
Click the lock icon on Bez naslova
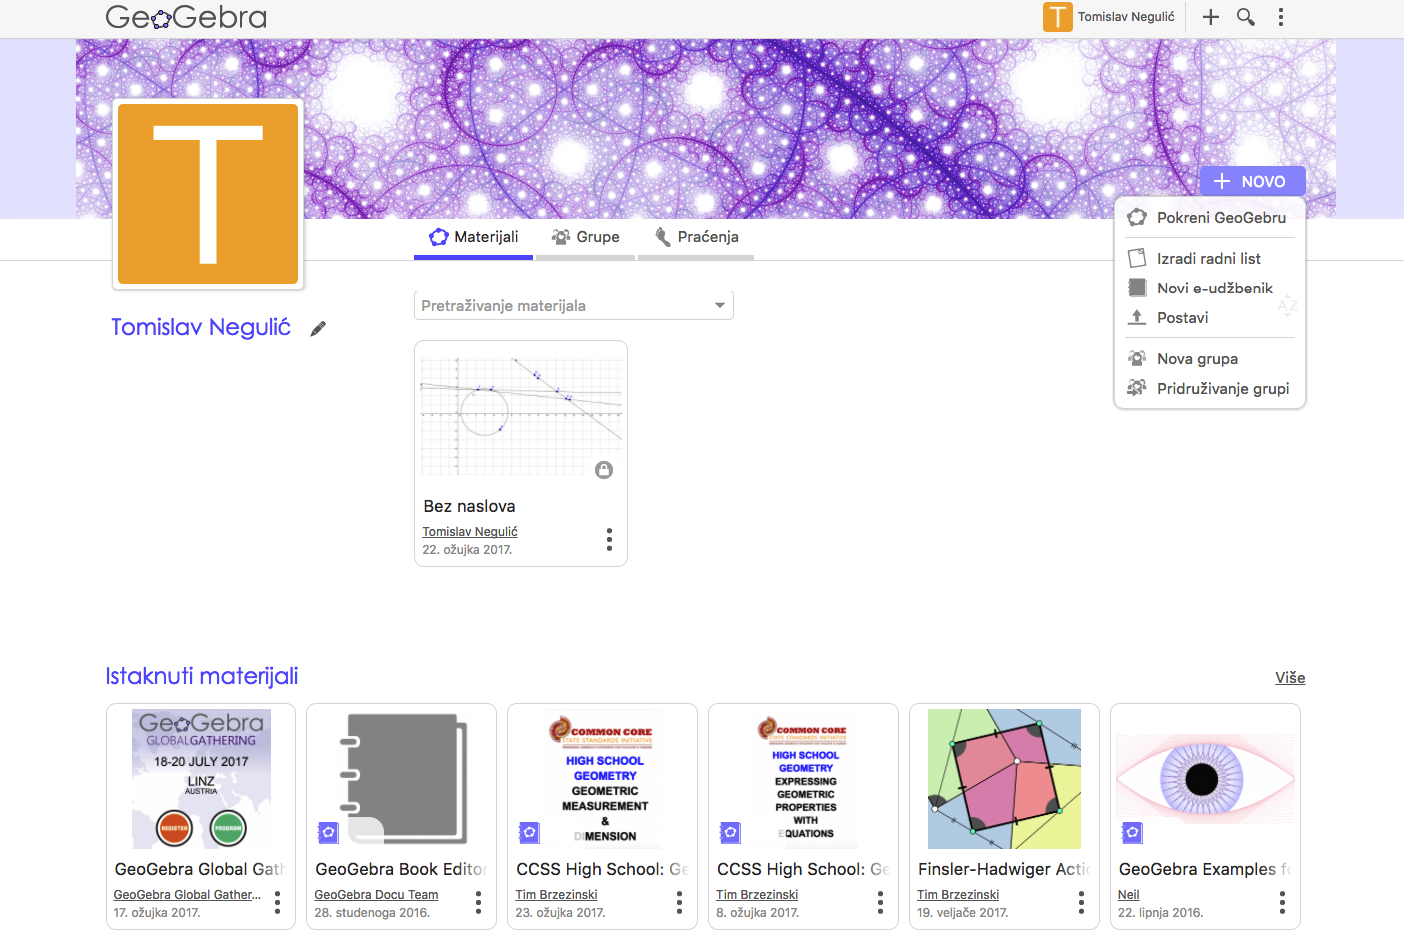click(604, 470)
